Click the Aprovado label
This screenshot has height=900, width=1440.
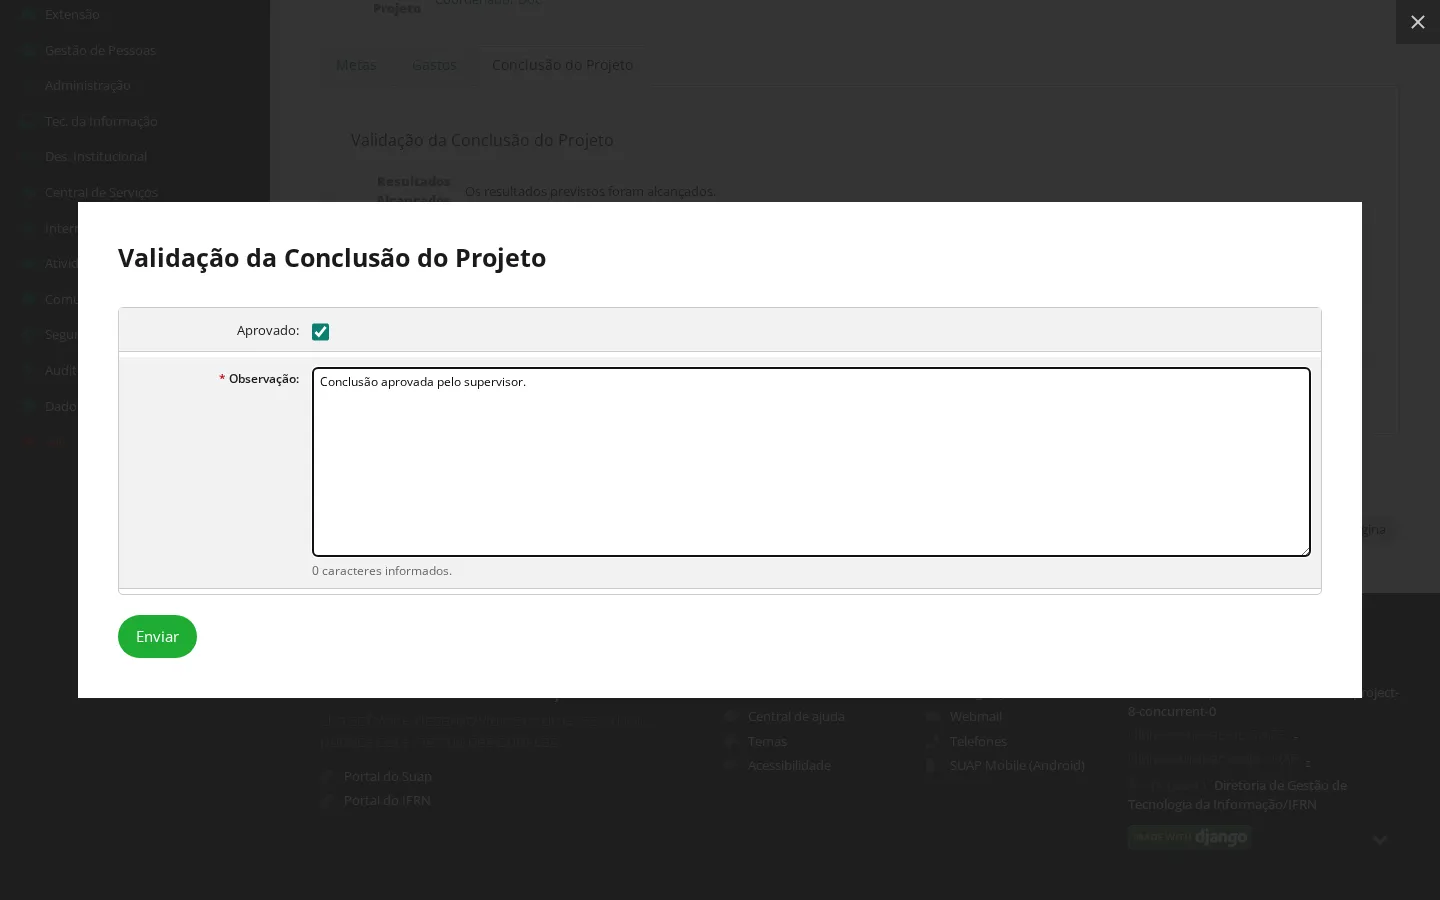[x=268, y=331]
